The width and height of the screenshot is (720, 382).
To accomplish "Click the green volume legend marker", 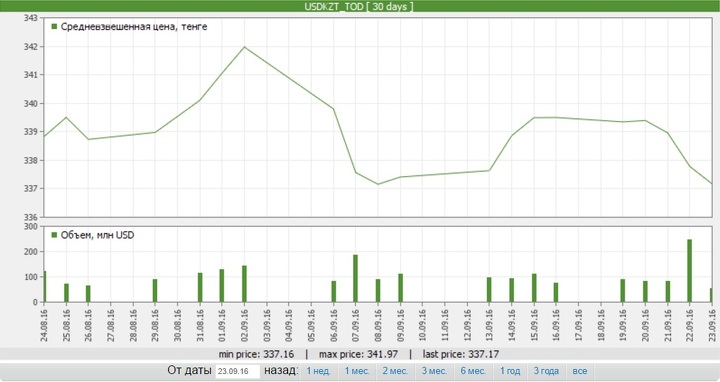I will [55, 235].
